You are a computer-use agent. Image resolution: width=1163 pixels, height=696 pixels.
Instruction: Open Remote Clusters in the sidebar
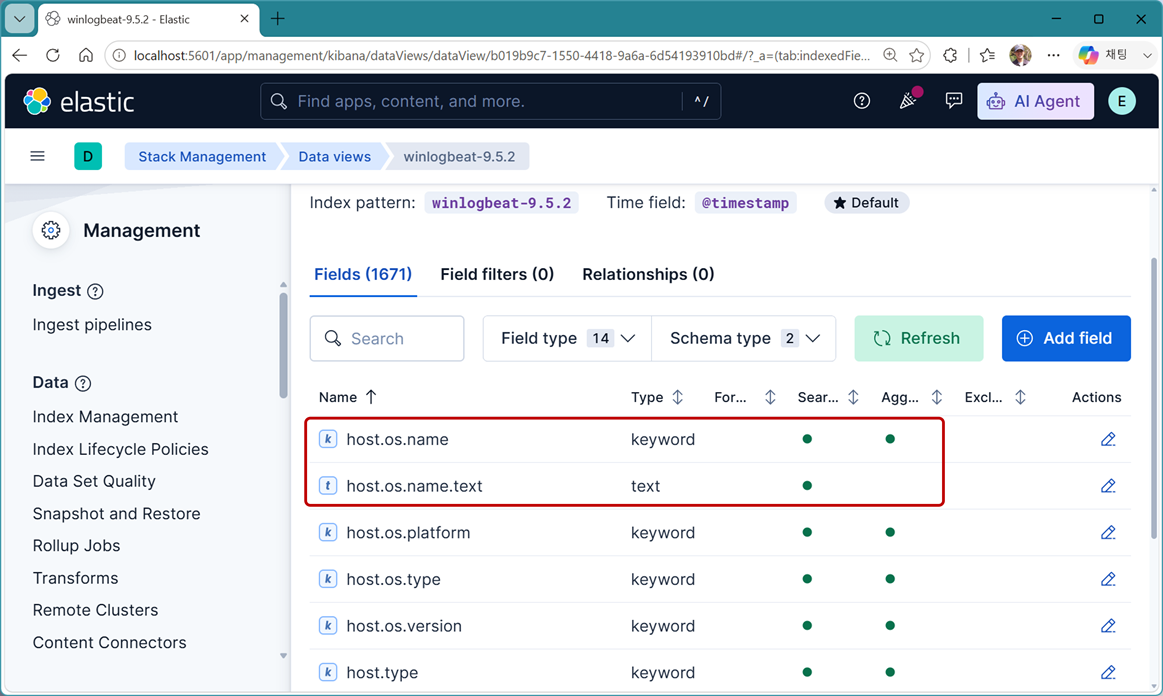pos(96,610)
